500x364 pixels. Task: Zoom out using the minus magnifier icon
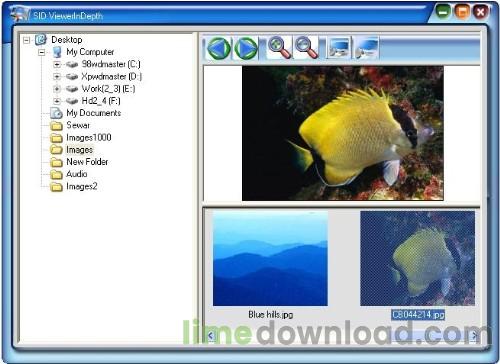[x=306, y=48]
